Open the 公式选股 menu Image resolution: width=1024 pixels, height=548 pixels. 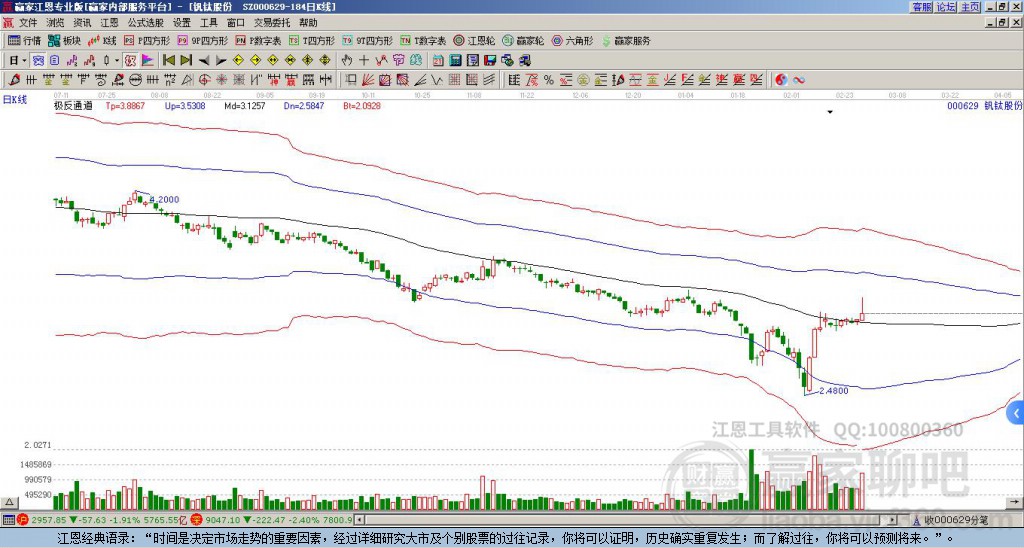click(x=146, y=23)
